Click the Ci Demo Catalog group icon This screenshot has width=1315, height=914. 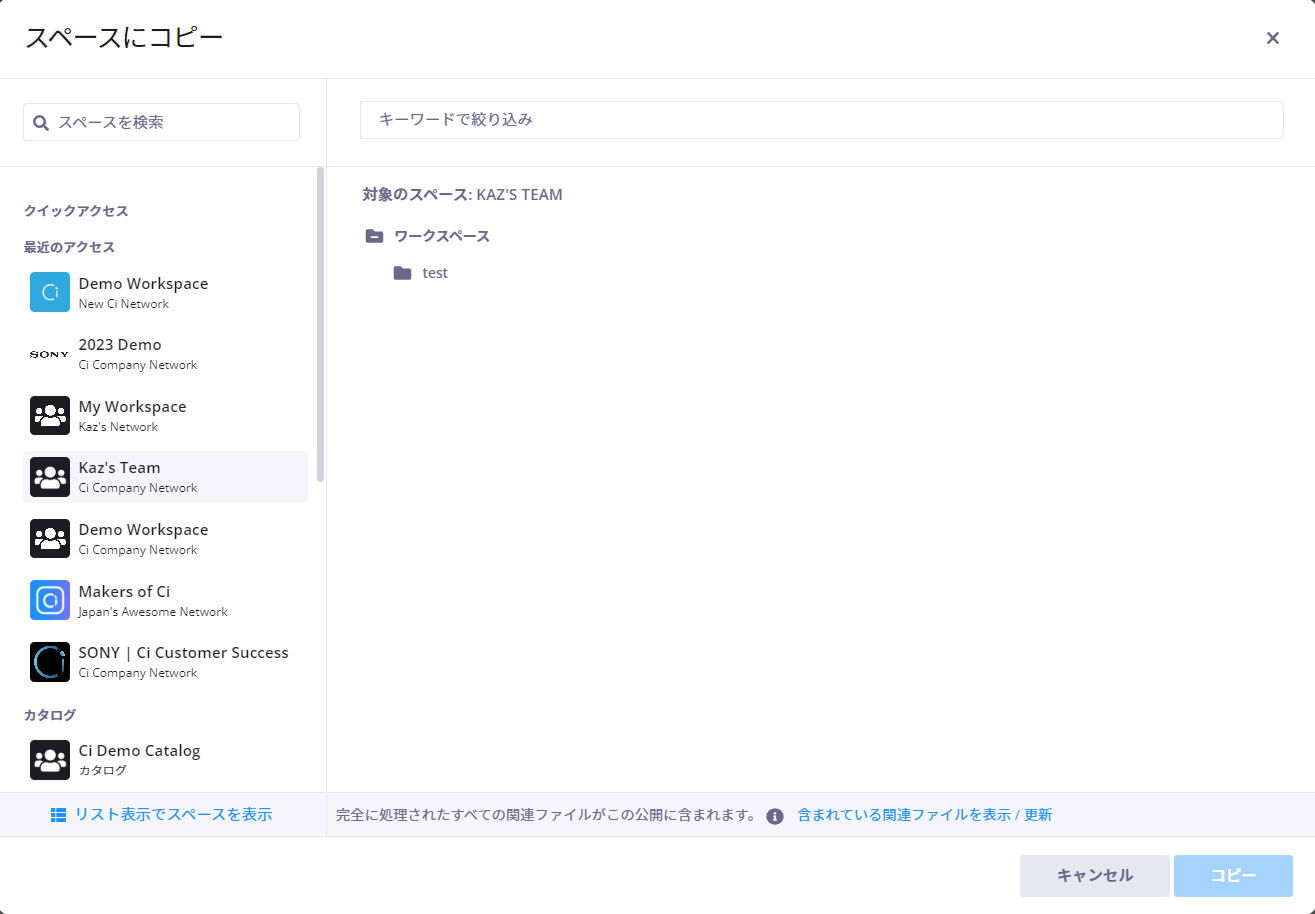[x=50, y=760]
